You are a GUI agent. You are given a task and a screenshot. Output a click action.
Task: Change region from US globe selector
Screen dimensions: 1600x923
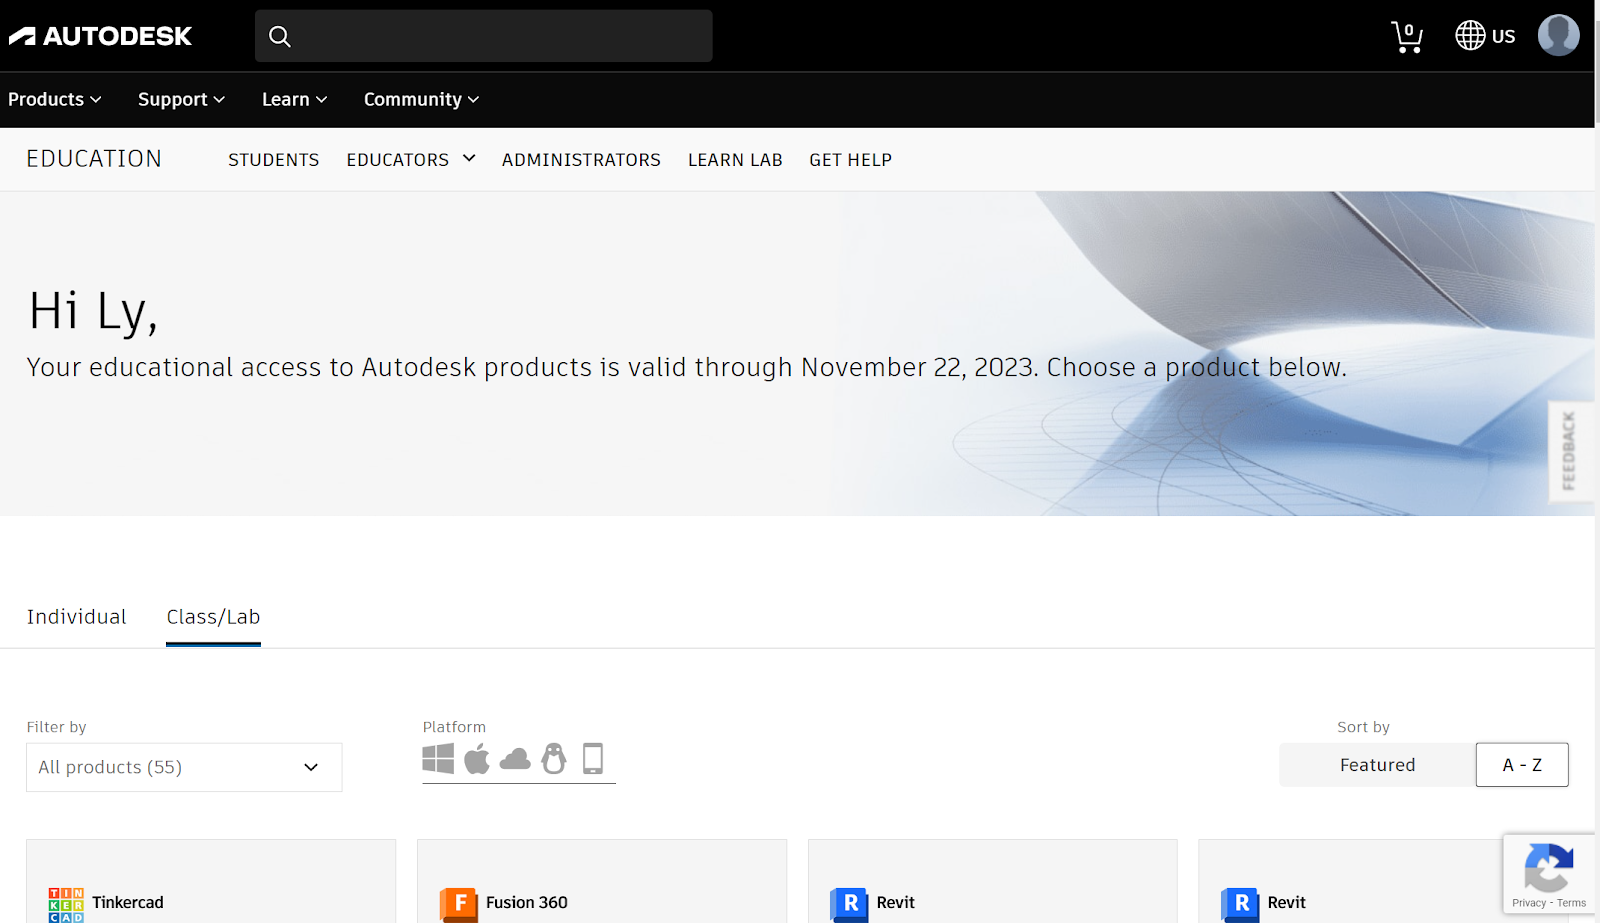(1485, 36)
